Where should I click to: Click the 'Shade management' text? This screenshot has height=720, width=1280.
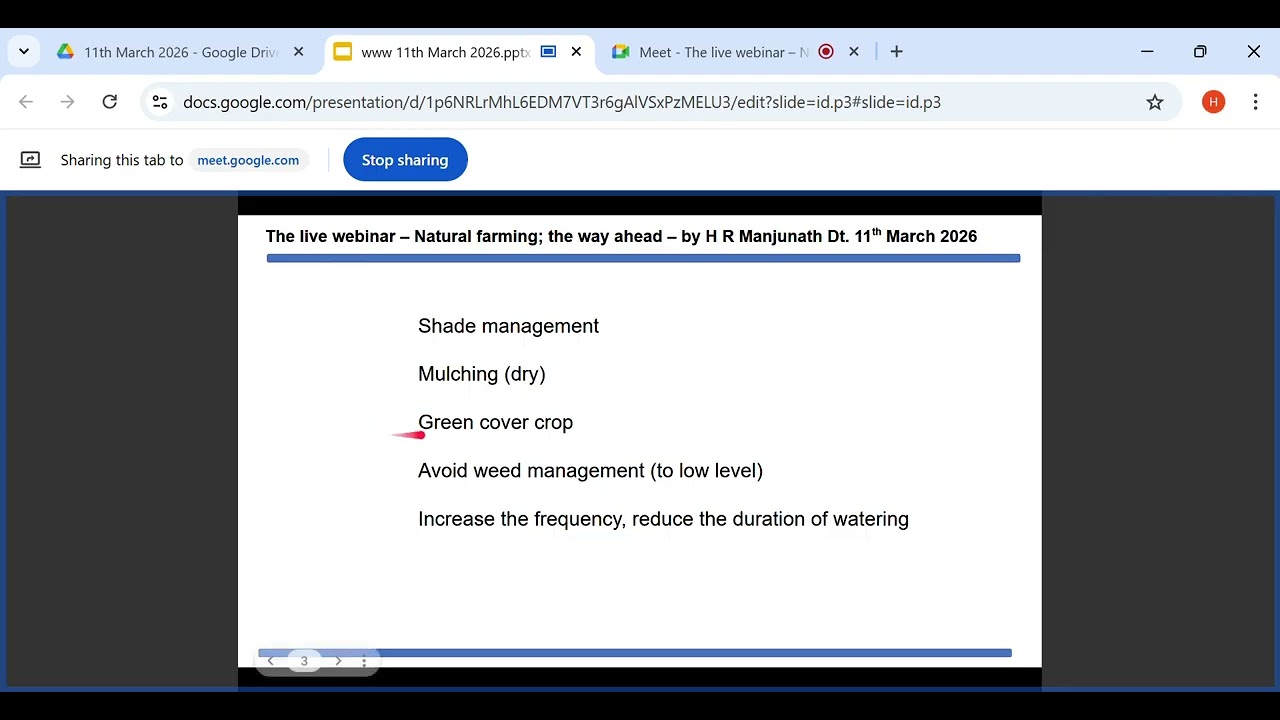pos(508,326)
